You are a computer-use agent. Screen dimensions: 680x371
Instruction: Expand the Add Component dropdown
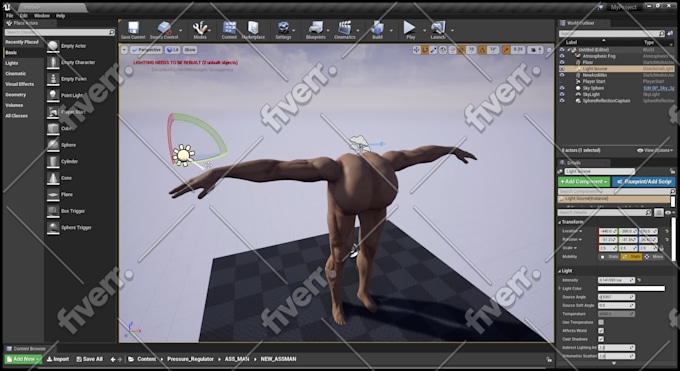click(x=584, y=181)
